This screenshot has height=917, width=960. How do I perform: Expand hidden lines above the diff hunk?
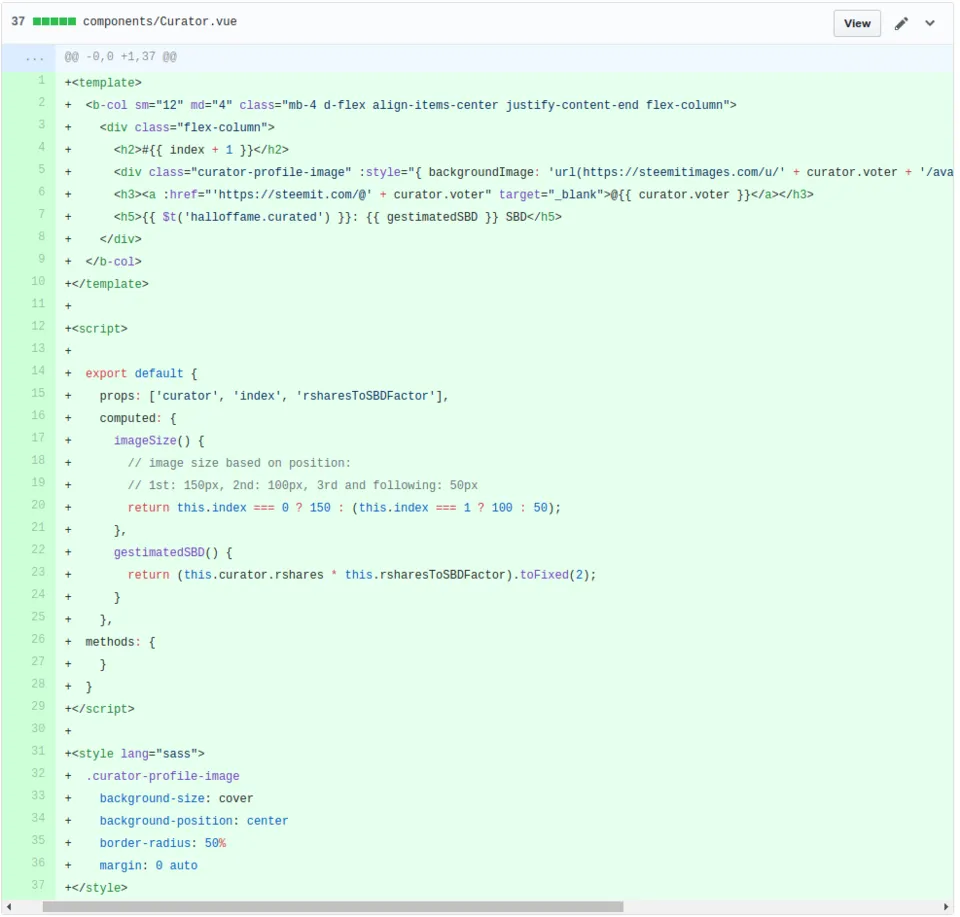29,58
